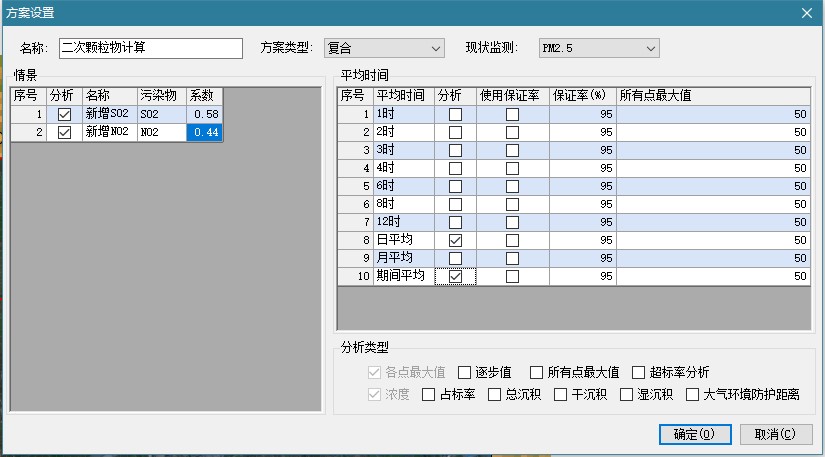This screenshot has height=457, width=825.
Task: Toggle 分析 checkbox for 日平均 row
Action: [455, 241]
